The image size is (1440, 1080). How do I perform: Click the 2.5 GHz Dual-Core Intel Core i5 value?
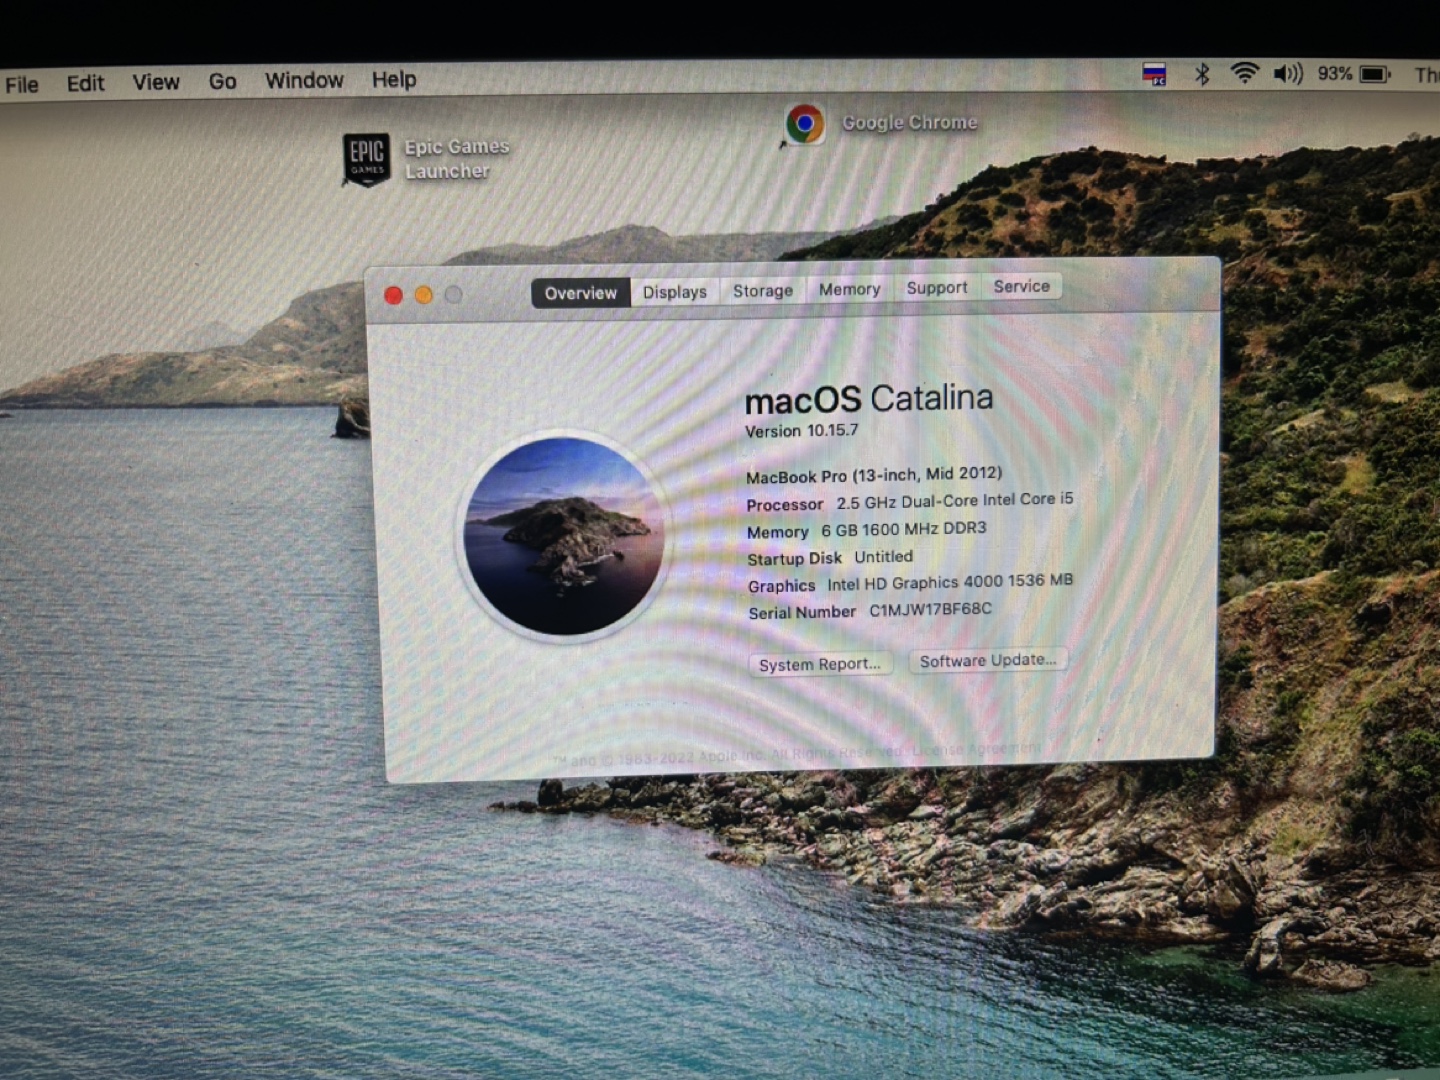point(955,501)
